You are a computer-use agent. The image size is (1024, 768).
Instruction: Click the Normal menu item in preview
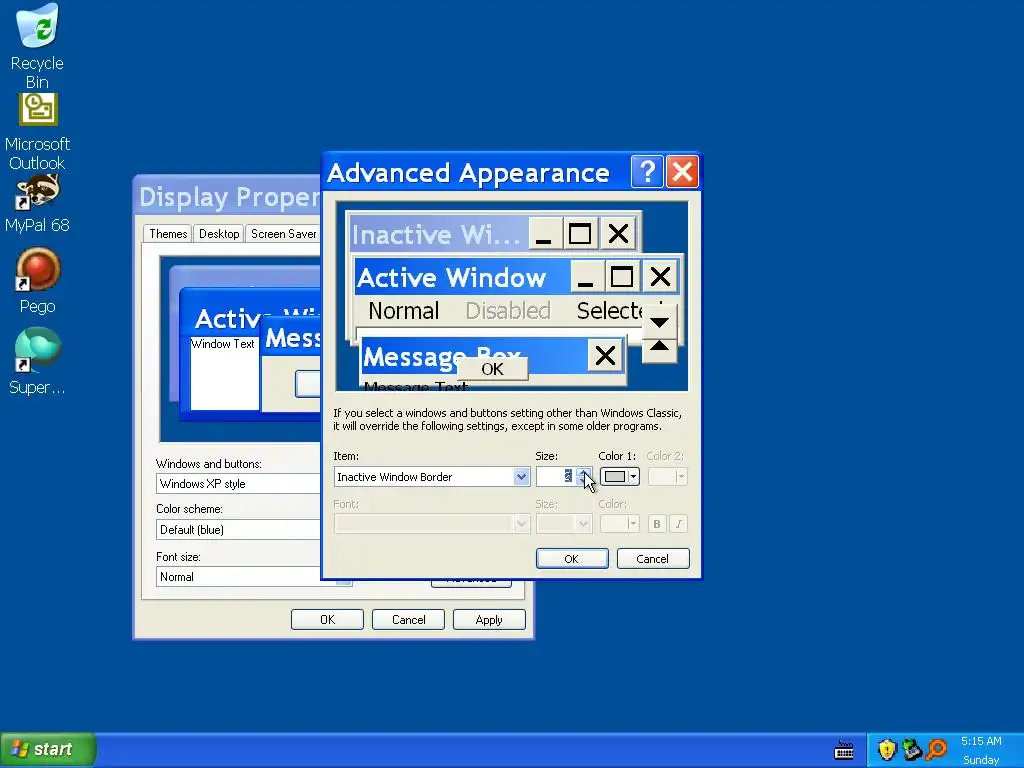coord(404,311)
